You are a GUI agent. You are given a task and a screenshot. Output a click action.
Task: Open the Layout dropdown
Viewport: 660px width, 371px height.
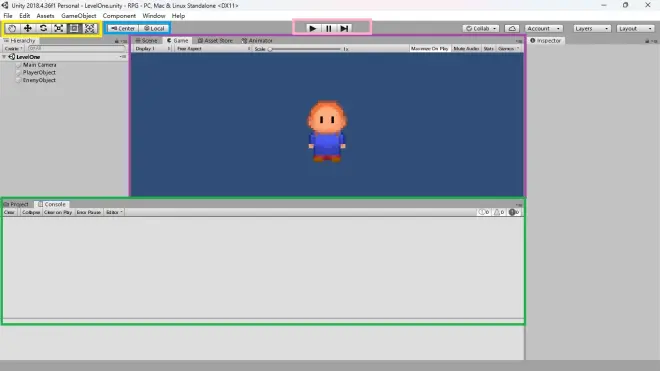pos(636,28)
